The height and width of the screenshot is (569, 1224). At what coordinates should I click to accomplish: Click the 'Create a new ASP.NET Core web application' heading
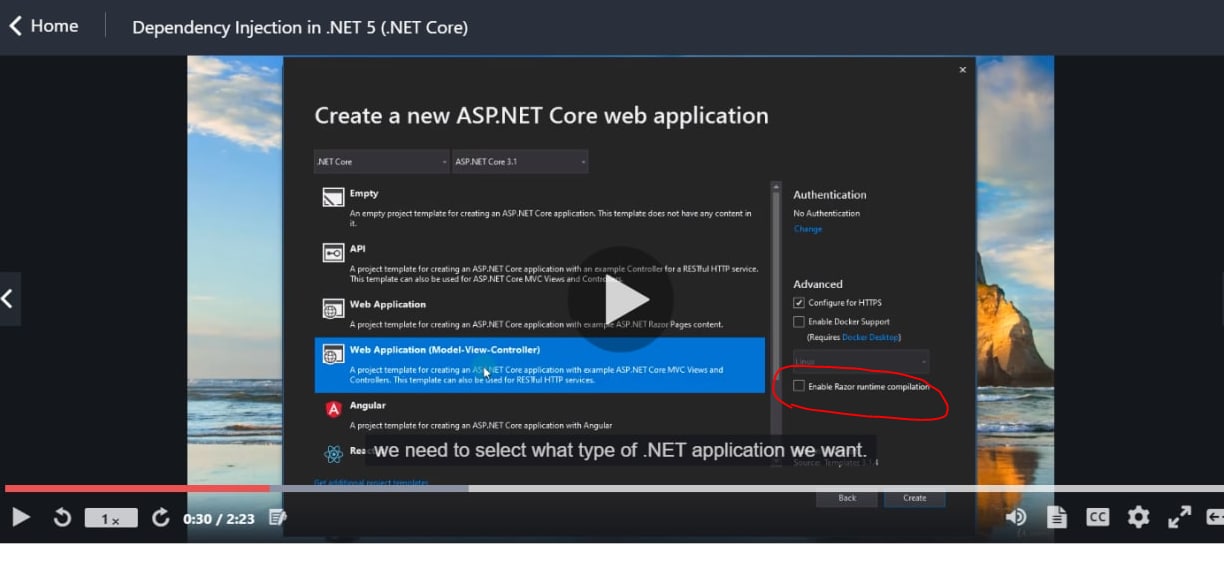[542, 116]
